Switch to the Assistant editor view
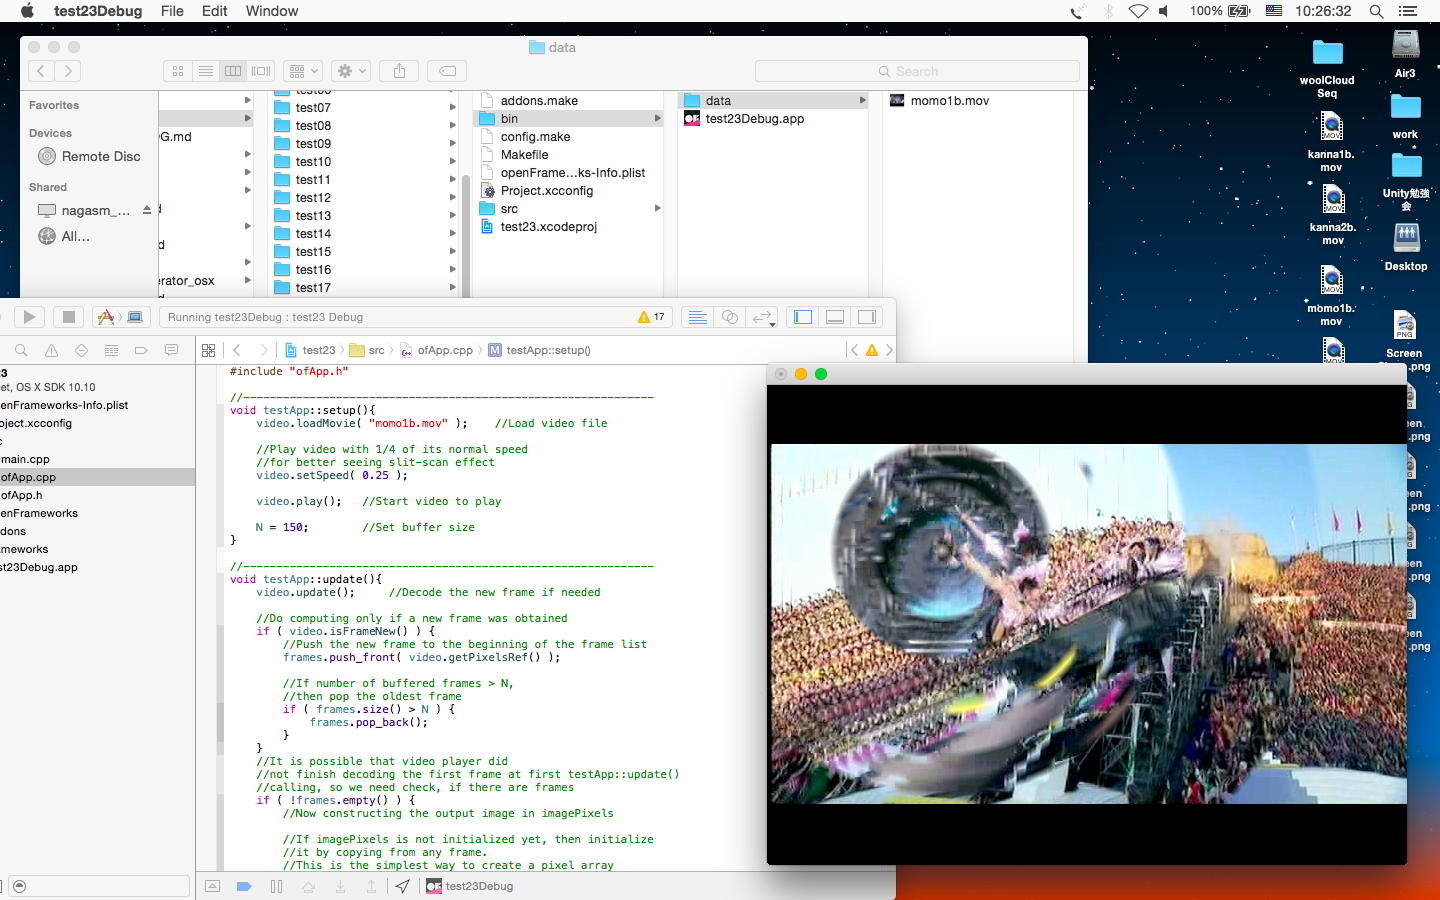The width and height of the screenshot is (1440, 900). click(730, 317)
